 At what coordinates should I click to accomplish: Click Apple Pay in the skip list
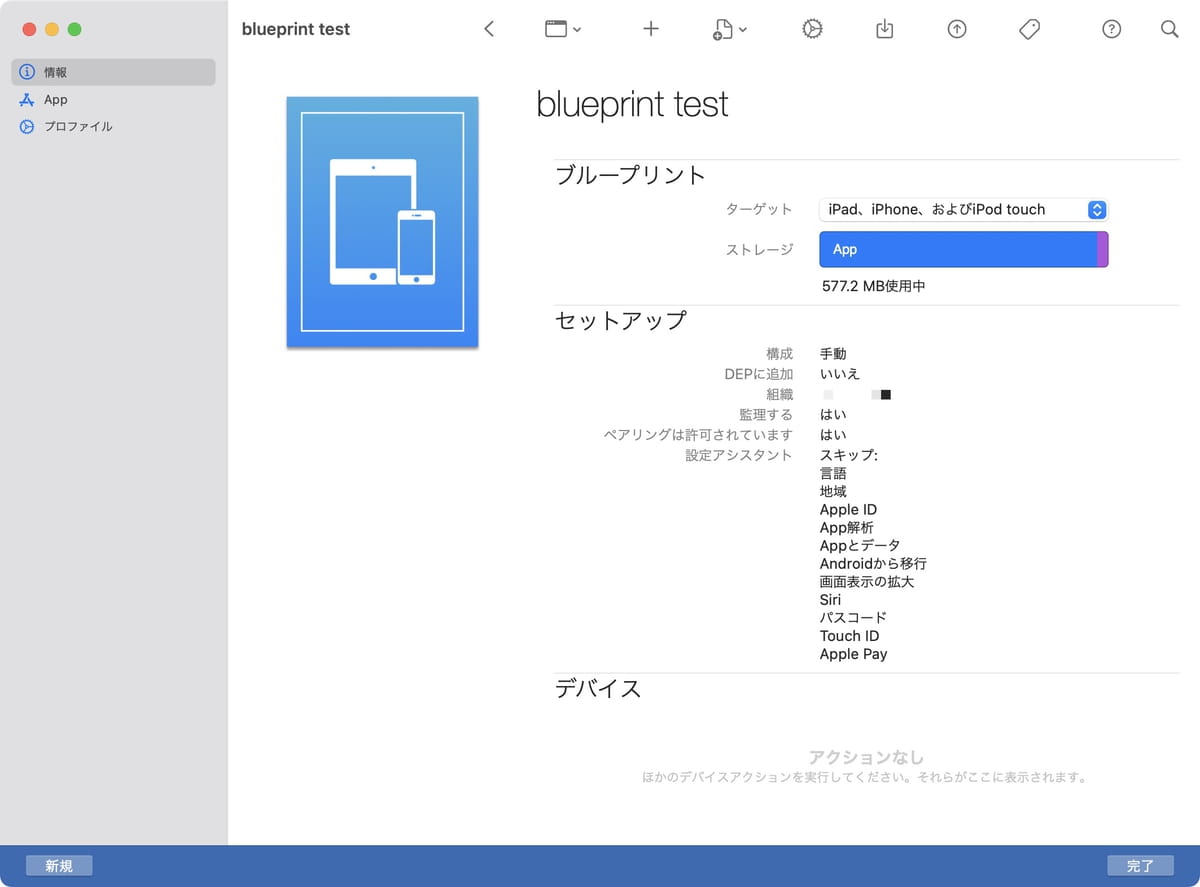(854, 653)
